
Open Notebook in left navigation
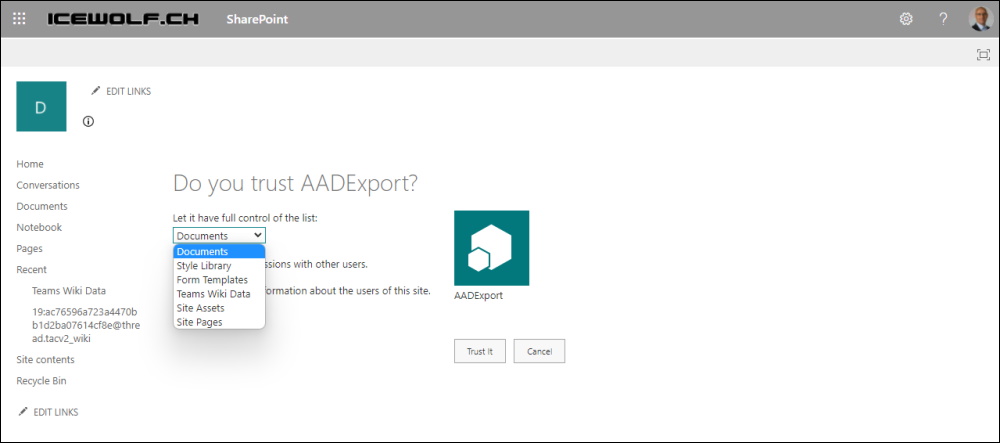(x=39, y=227)
